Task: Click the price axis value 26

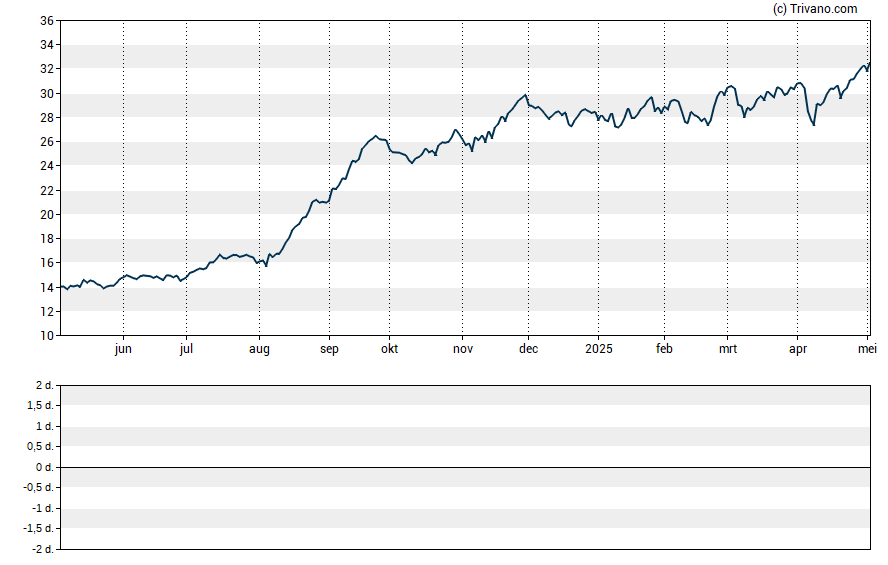Action: (x=46, y=142)
